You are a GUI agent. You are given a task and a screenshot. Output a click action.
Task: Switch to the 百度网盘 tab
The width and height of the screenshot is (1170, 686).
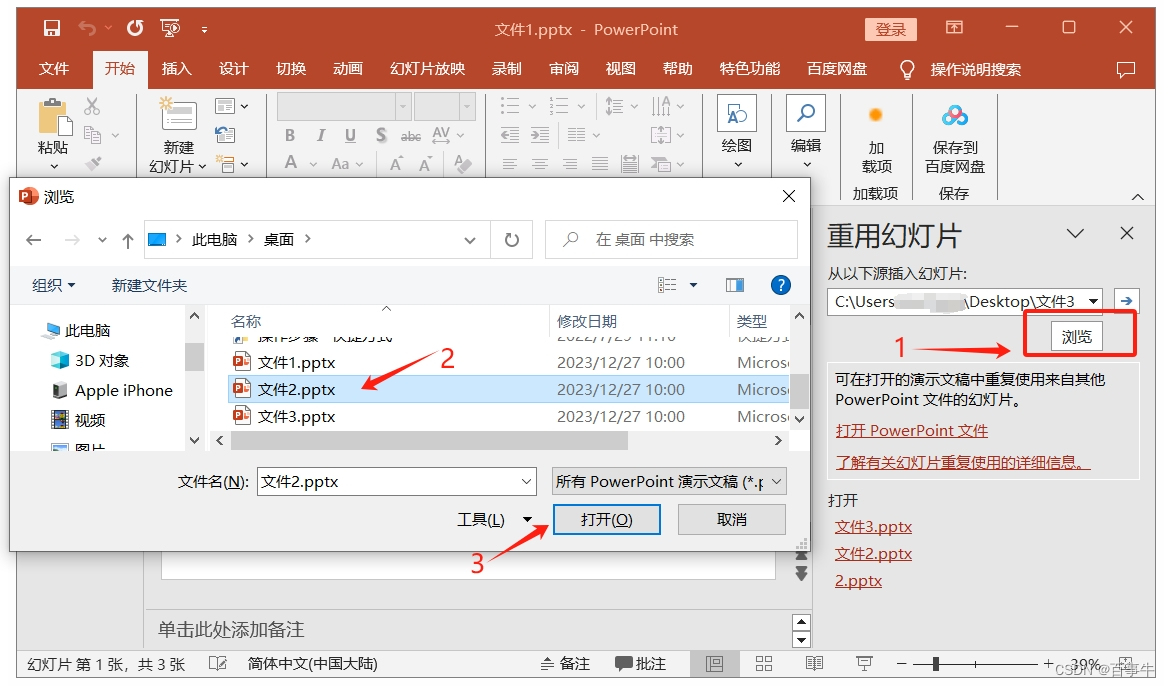pos(837,69)
